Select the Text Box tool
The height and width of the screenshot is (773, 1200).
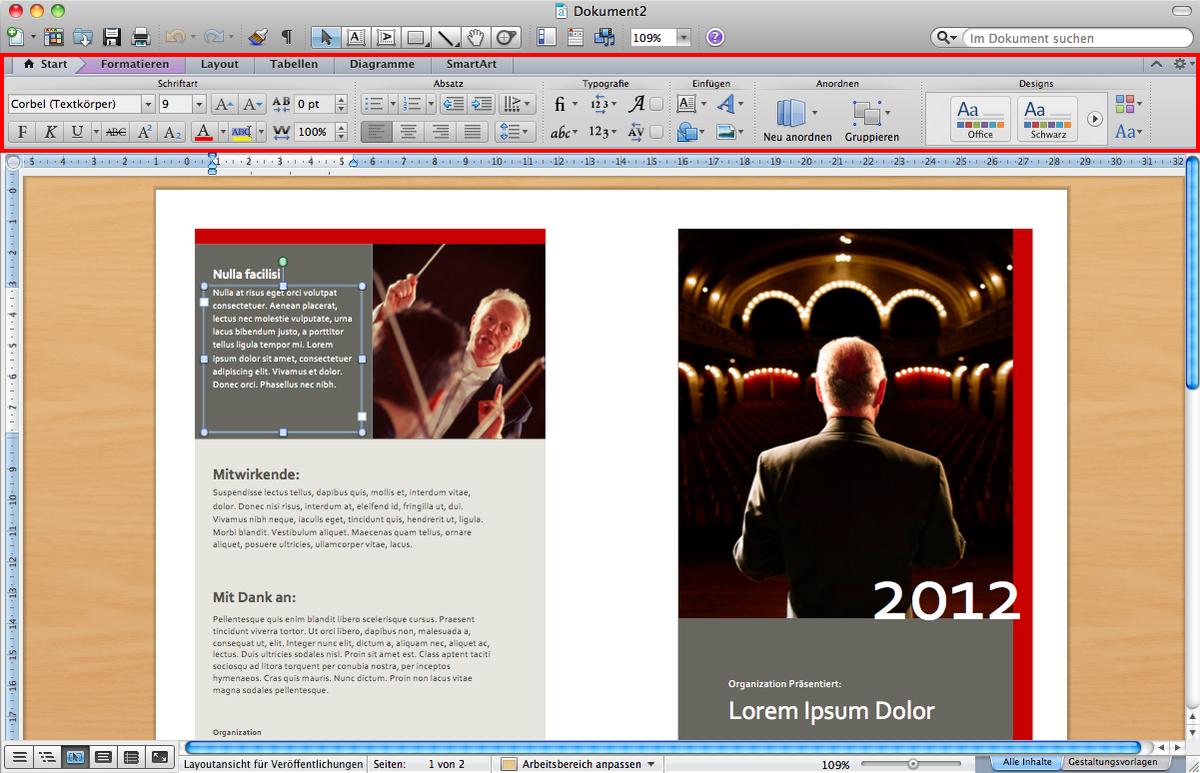pos(355,37)
